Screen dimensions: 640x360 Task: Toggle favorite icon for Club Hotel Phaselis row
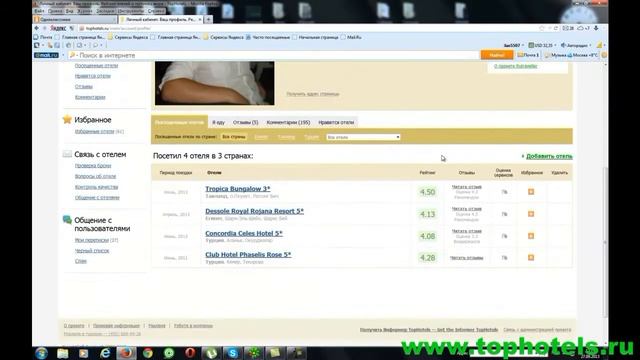(x=531, y=258)
